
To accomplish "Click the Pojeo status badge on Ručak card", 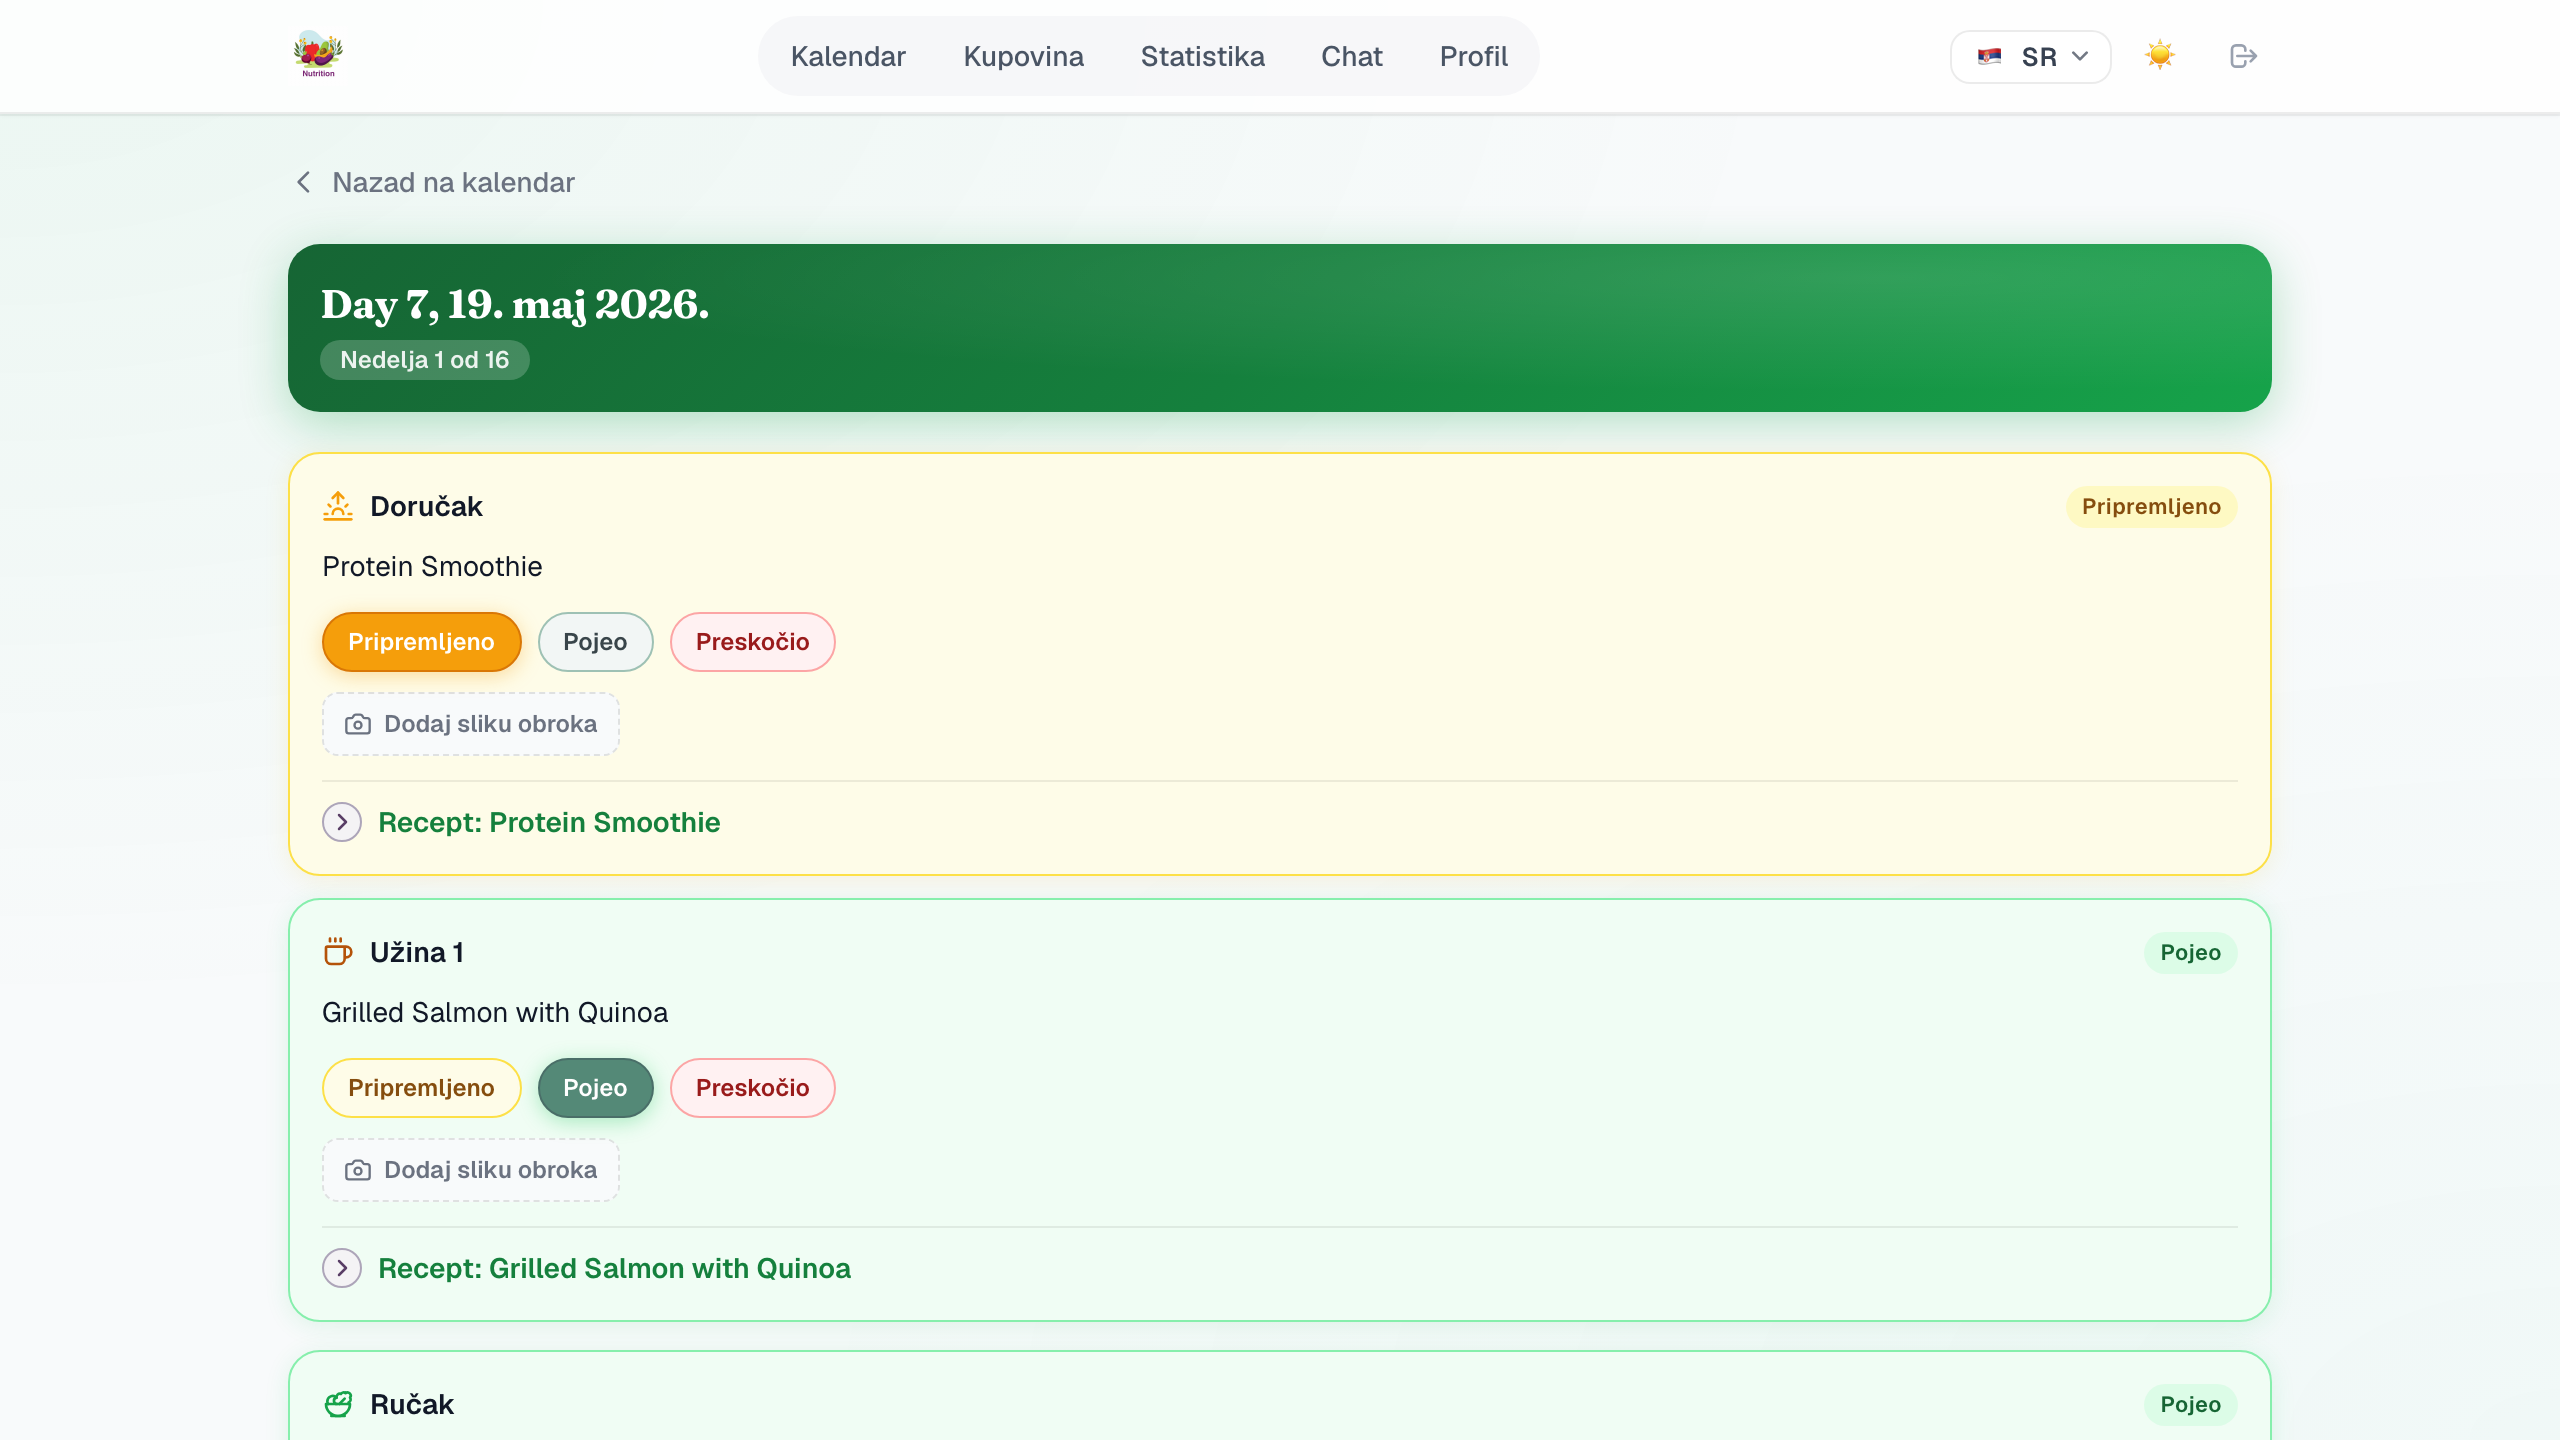I will pos(2190,1404).
